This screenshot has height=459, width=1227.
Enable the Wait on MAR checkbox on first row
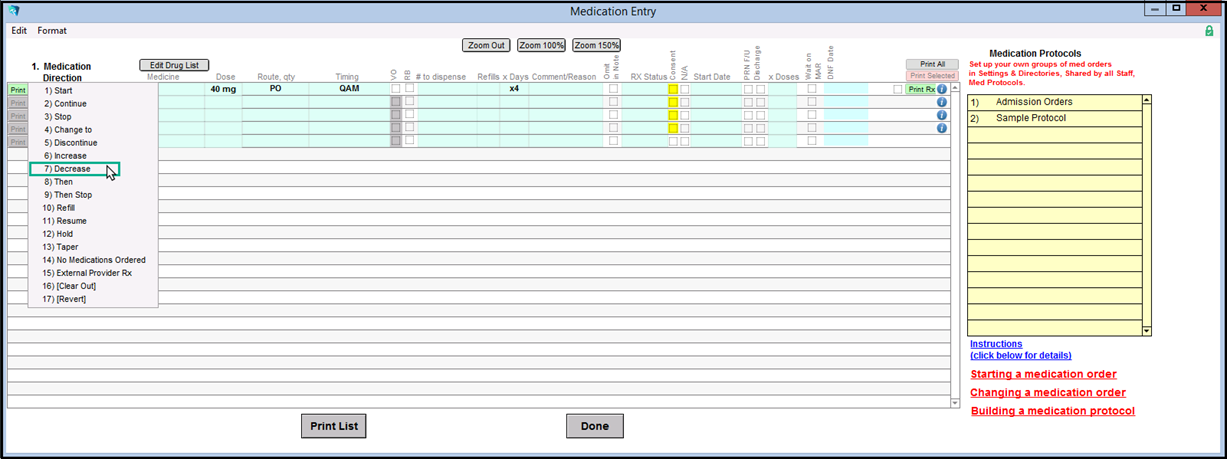click(x=812, y=89)
